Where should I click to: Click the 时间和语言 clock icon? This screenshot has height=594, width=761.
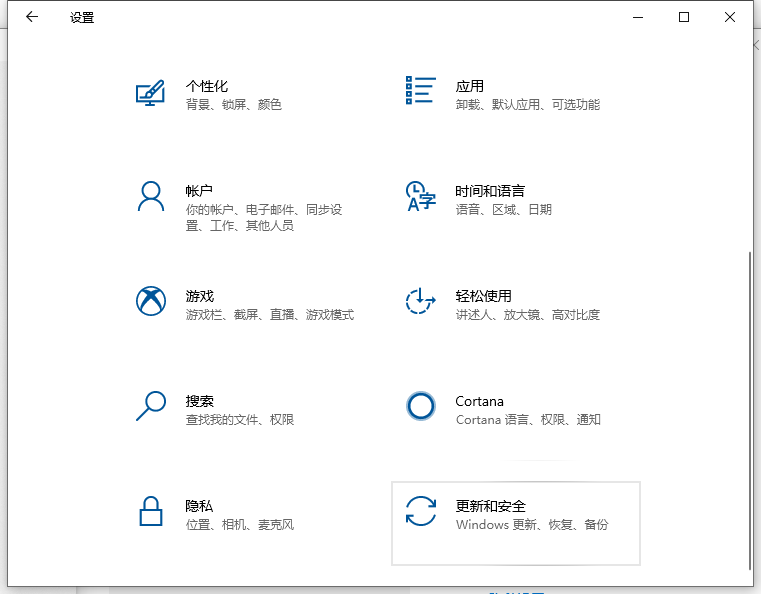pos(420,196)
